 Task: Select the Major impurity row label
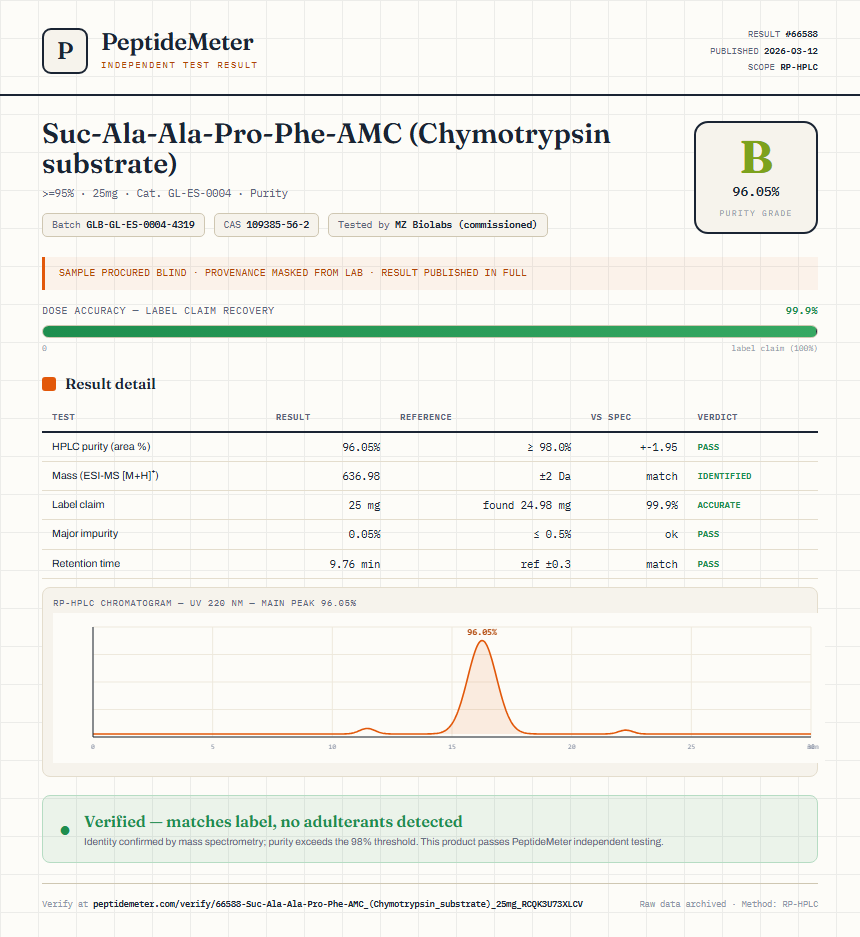tap(85, 534)
